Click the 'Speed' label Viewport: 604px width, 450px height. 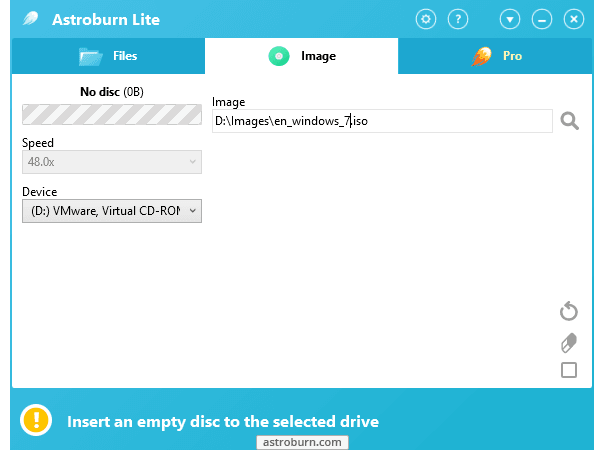(x=38, y=143)
